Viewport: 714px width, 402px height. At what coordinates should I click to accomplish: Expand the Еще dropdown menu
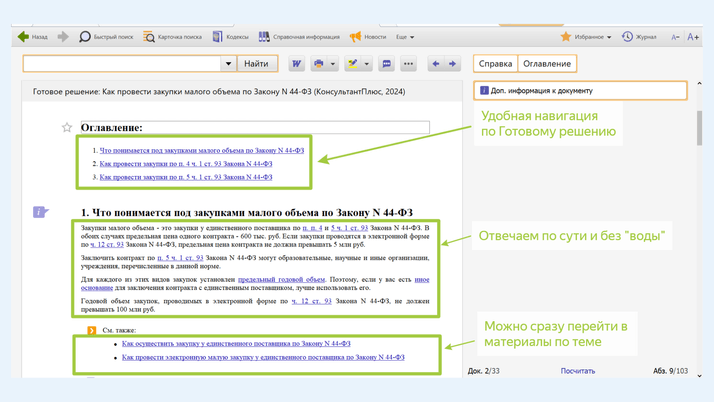pyautogui.click(x=405, y=37)
